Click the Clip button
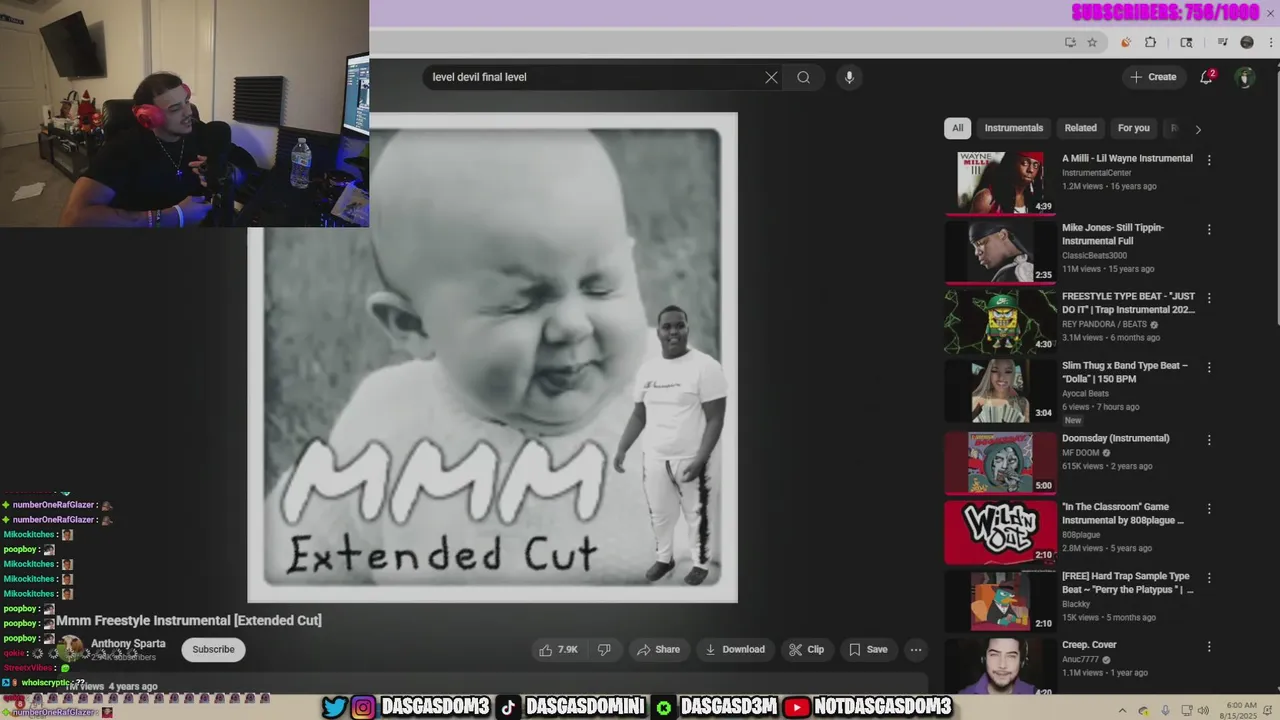Viewport: 1280px width, 720px height. [x=806, y=649]
